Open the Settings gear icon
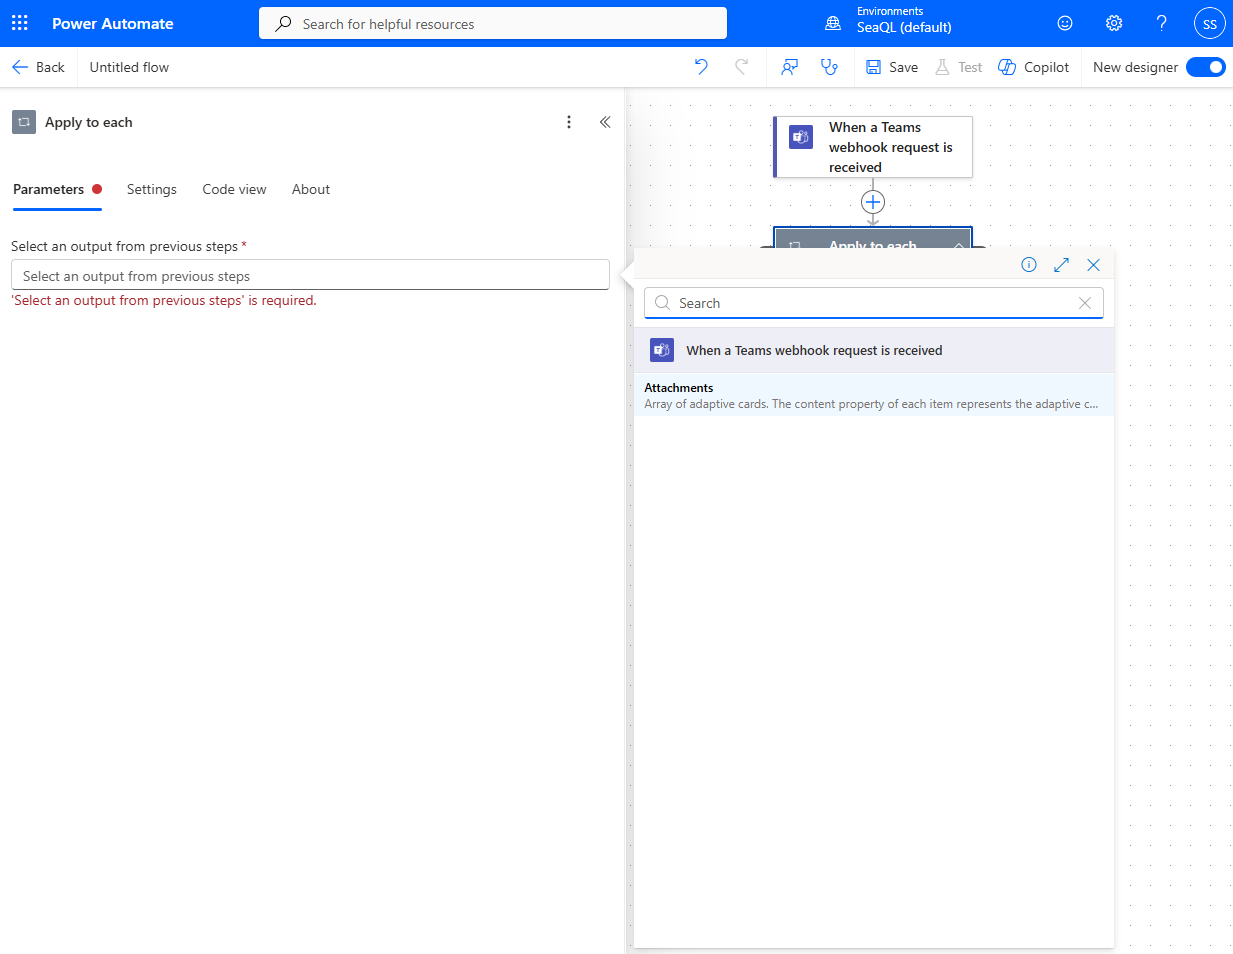Viewport: 1233px width, 954px height. pos(1114,23)
